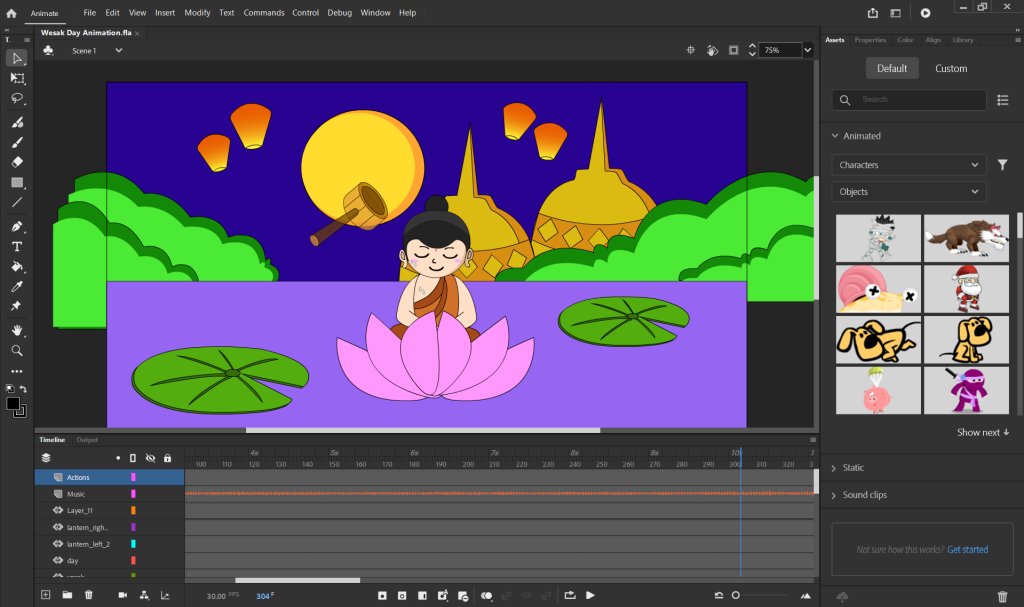Toggle hide all layers eye icon
1024x607 pixels.
coord(150,457)
